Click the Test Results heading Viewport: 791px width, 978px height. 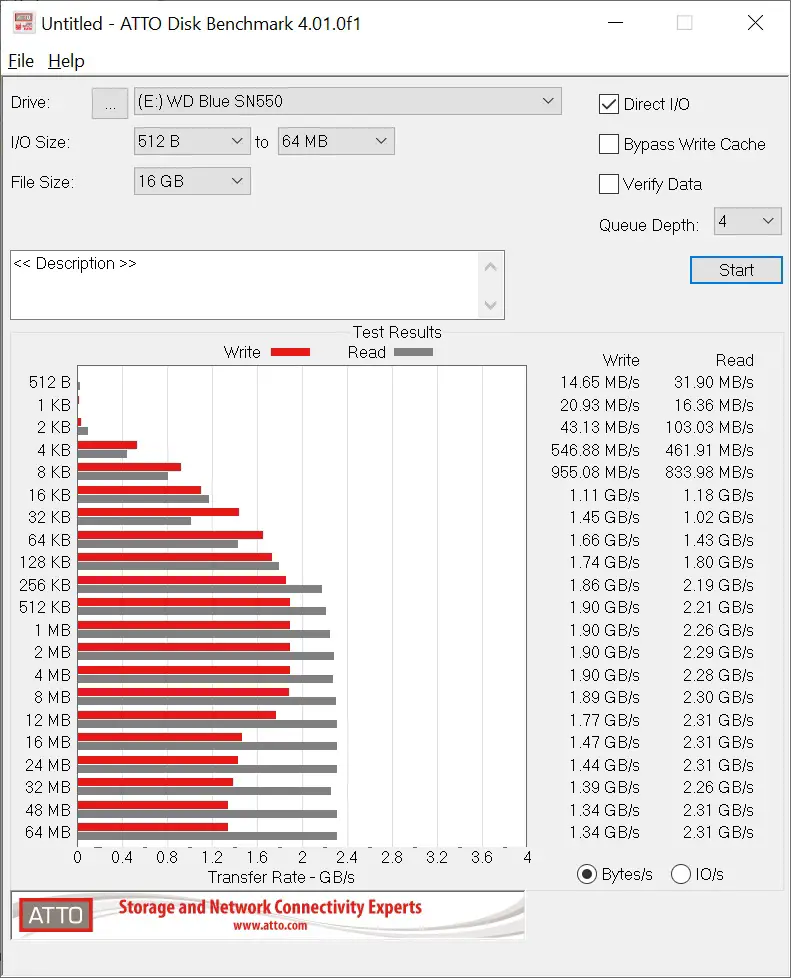[x=397, y=332]
